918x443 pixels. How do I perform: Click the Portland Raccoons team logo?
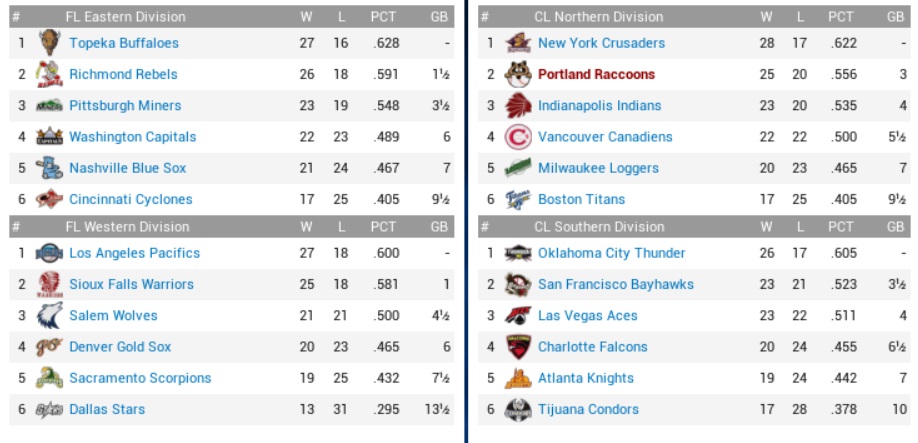pos(518,74)
